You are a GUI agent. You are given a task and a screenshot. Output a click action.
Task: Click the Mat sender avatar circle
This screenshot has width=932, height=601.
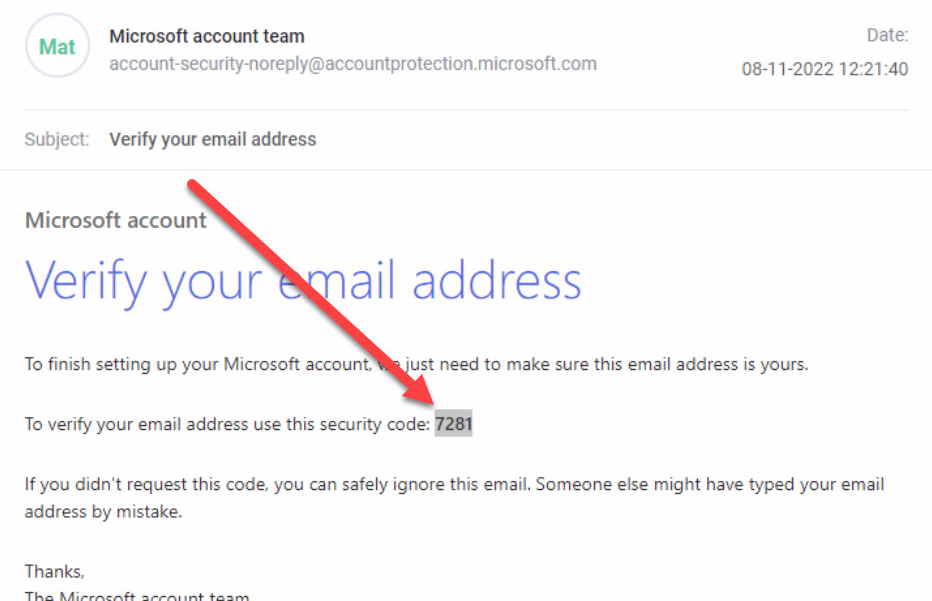[x=58, y=46]
